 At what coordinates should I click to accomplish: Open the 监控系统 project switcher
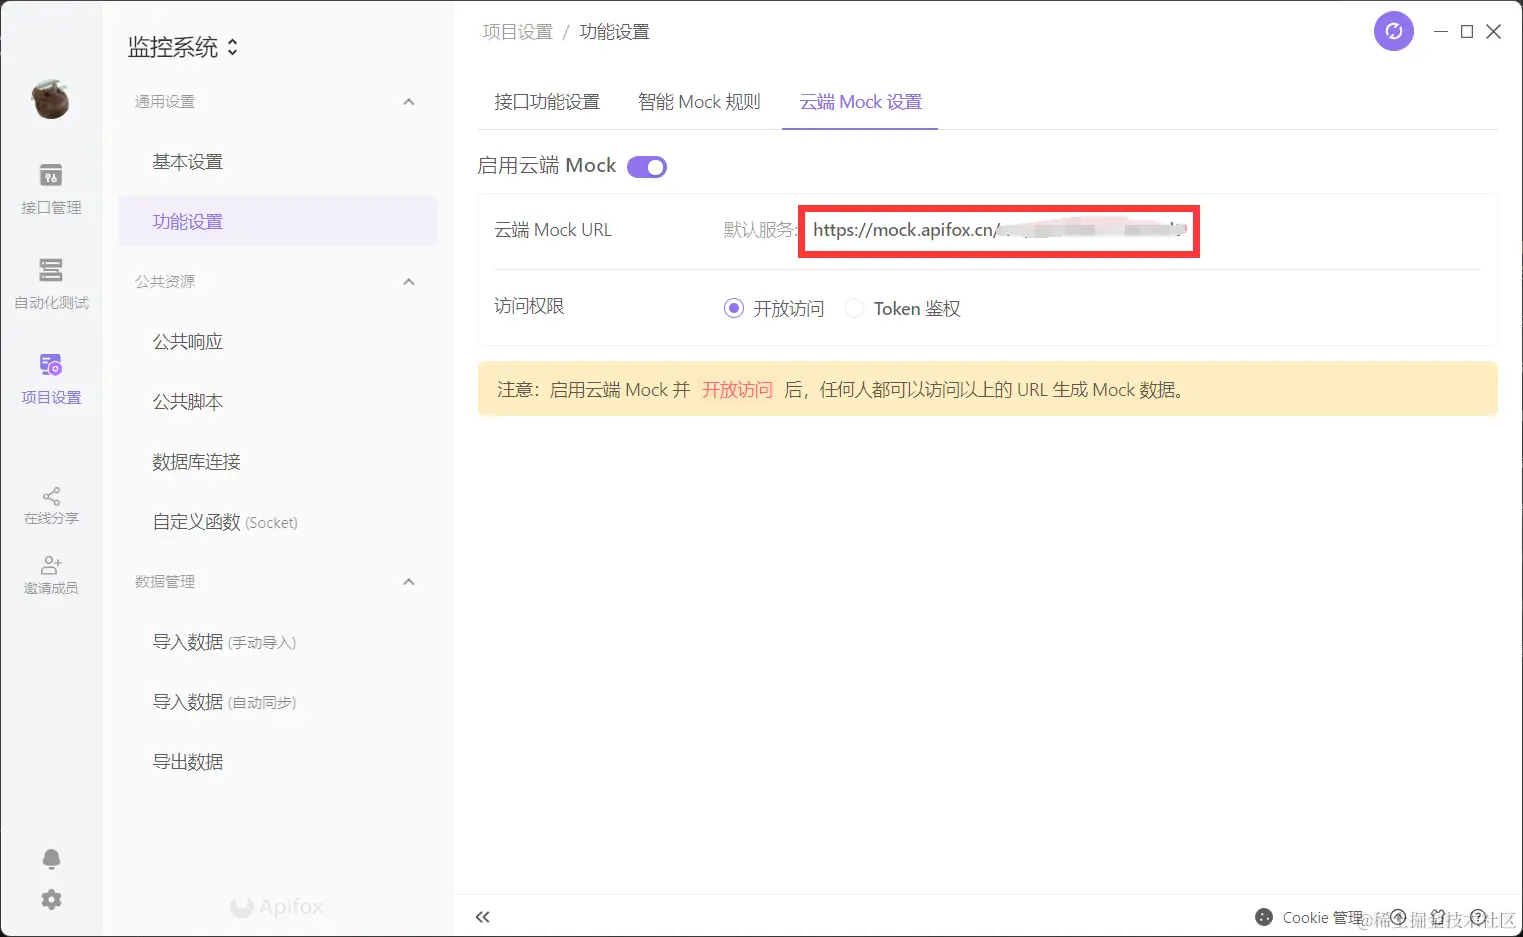(183, 47)
